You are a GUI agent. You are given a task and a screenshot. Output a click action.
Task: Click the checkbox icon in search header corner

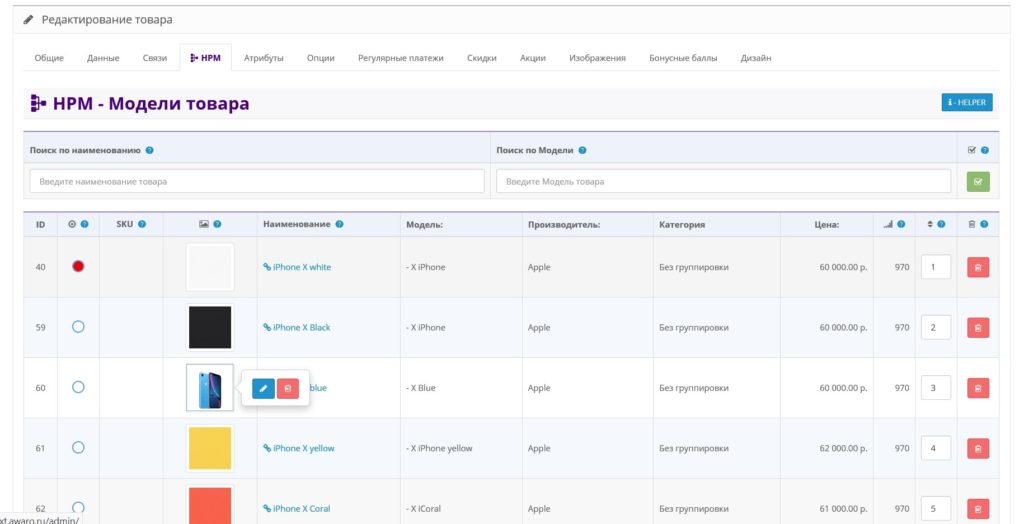(972, 150)
